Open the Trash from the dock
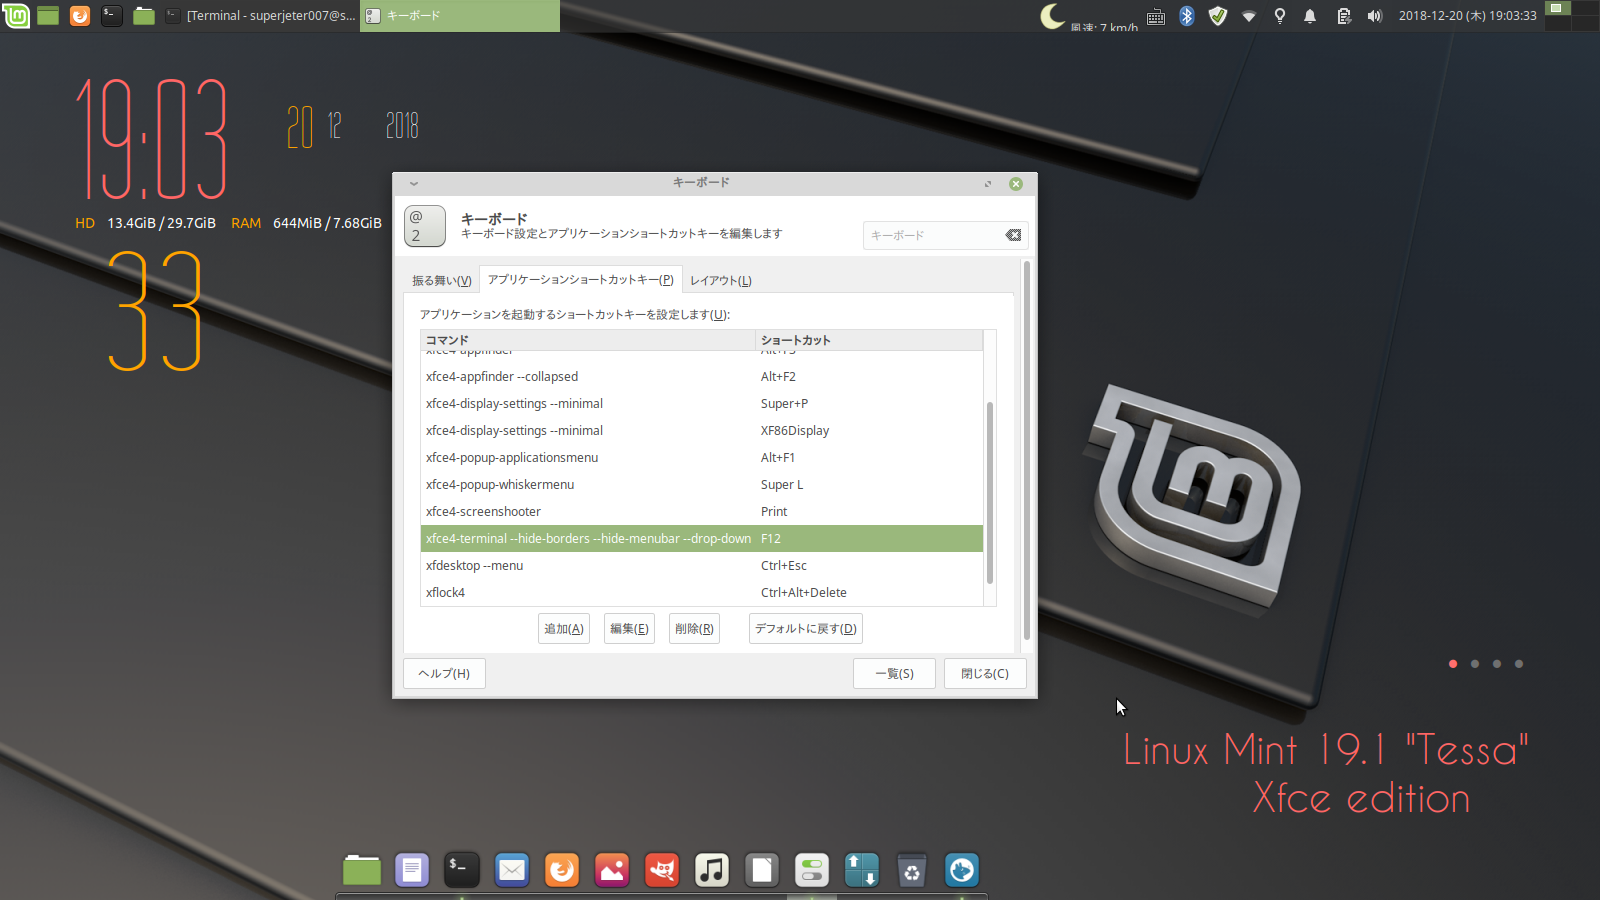1600x900 pixels. [x=912, y=870]
